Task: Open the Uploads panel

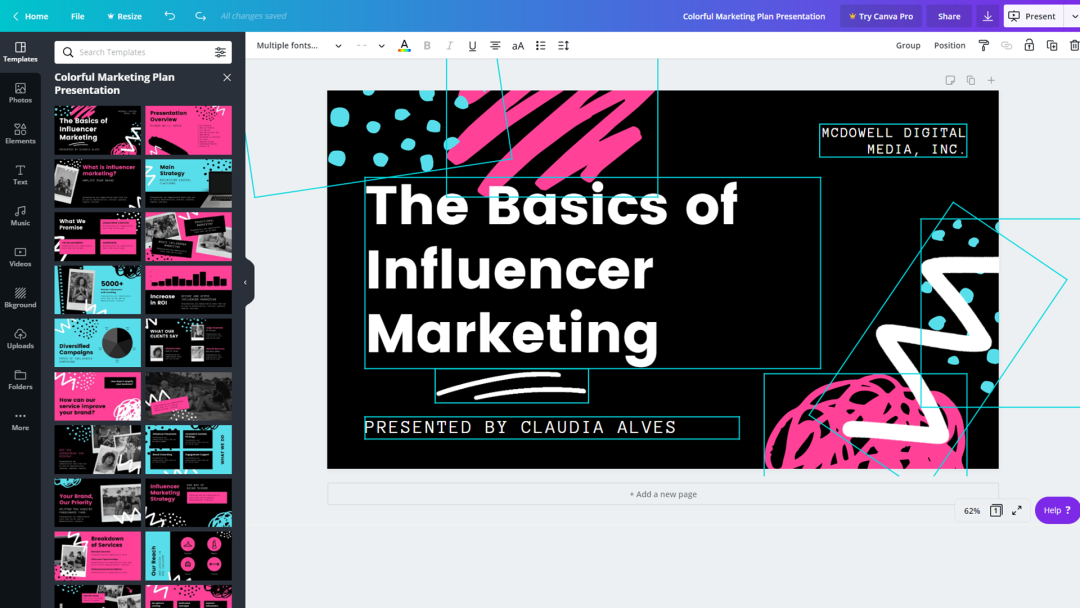Action: pos(20,339)
